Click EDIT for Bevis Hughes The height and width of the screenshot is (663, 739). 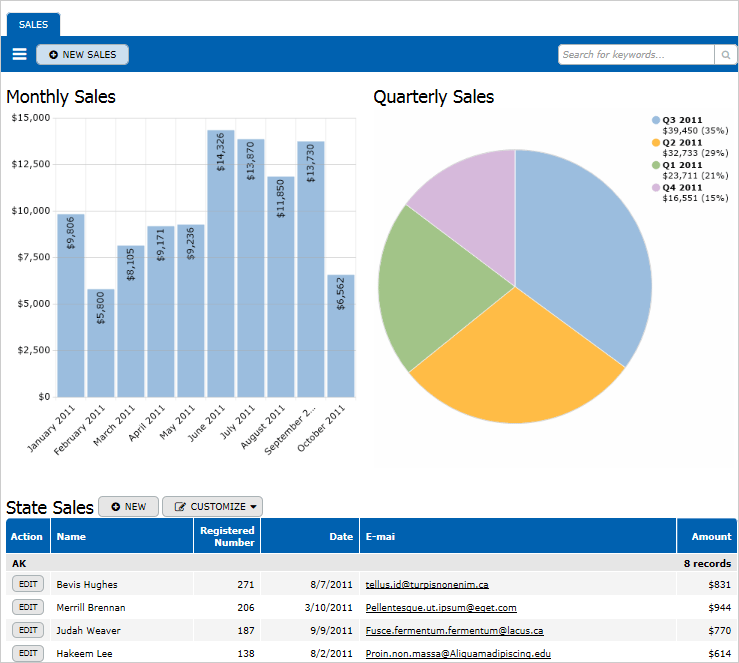coord(28,584)
